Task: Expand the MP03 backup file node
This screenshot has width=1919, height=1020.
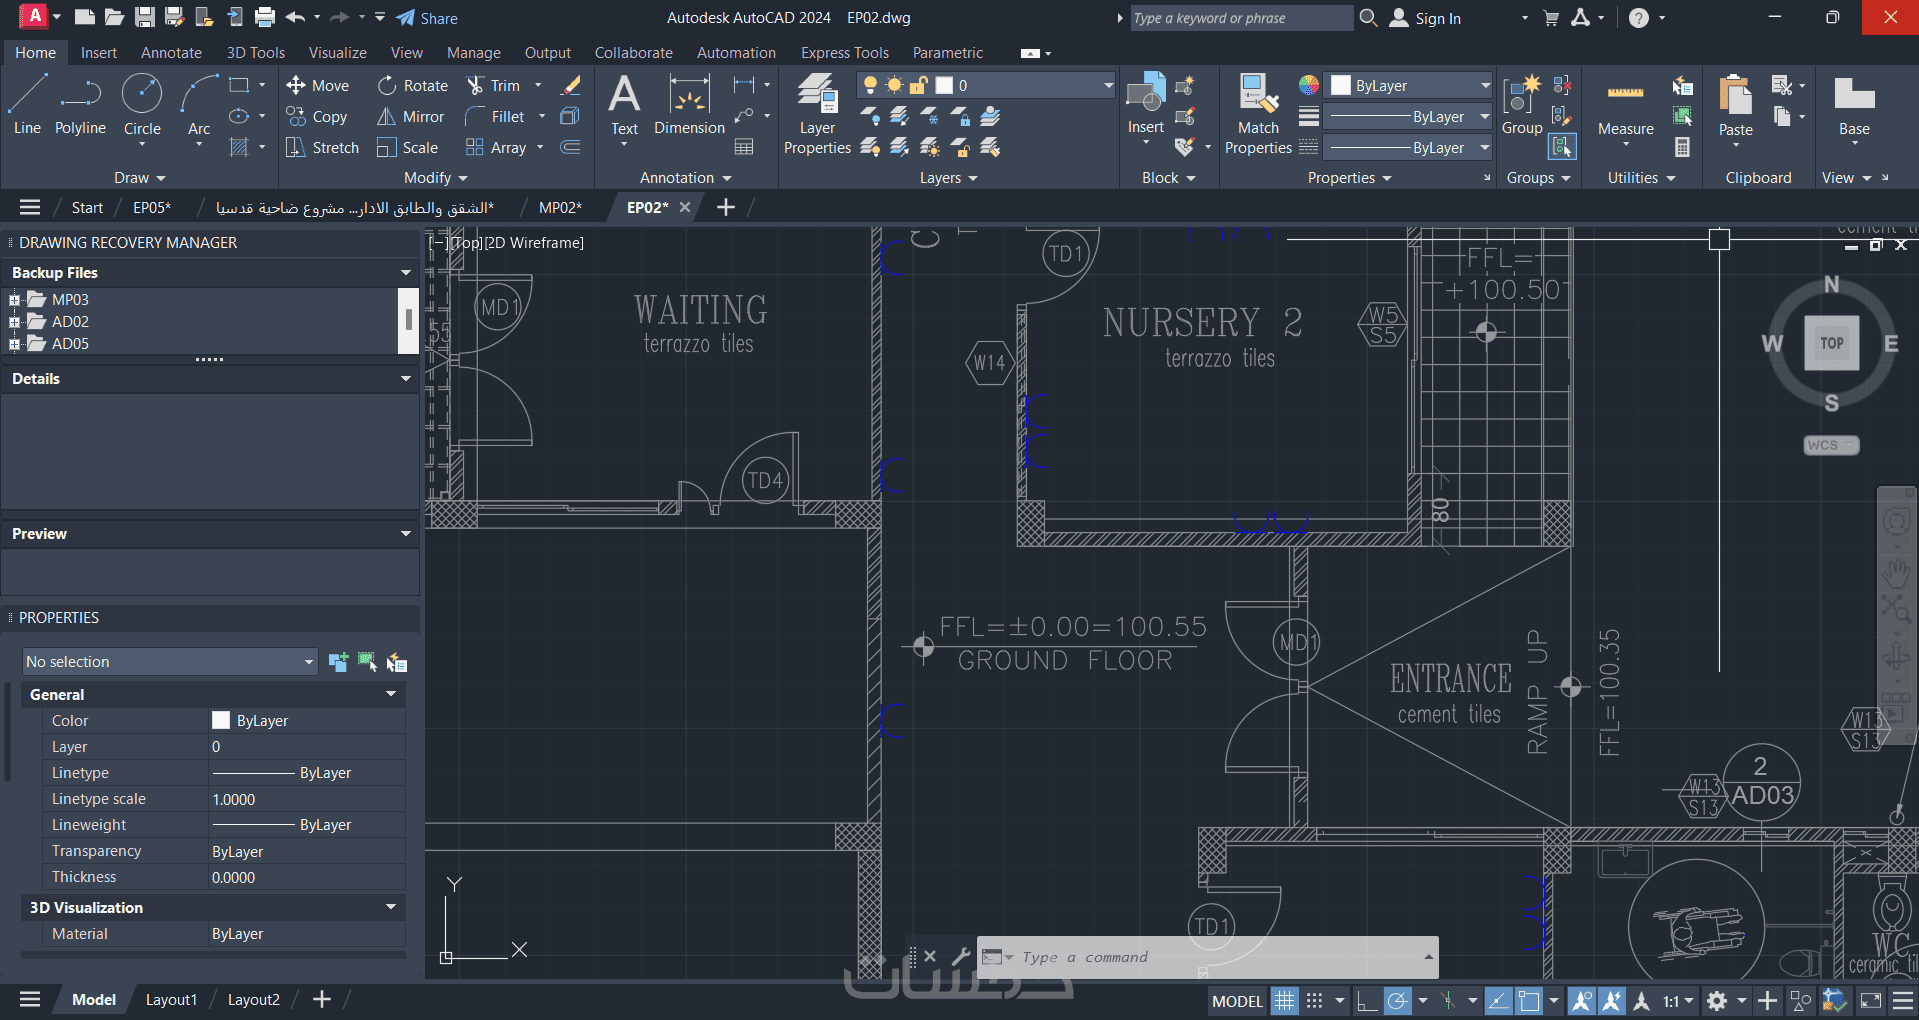Action: 14,299
